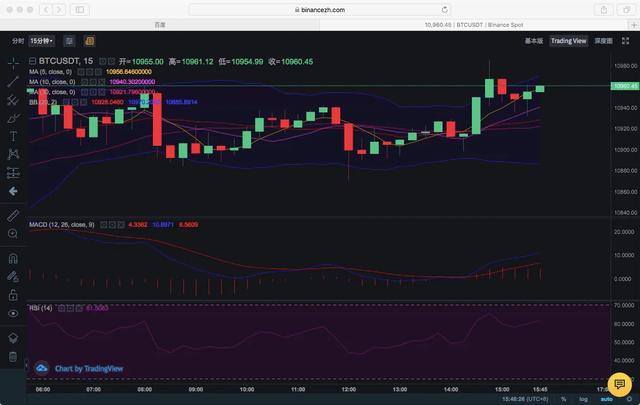This screenshot has height=405, width=640.
Task: Hide the MA (5, close, 0) indicator
Action: tap(81, 72)
